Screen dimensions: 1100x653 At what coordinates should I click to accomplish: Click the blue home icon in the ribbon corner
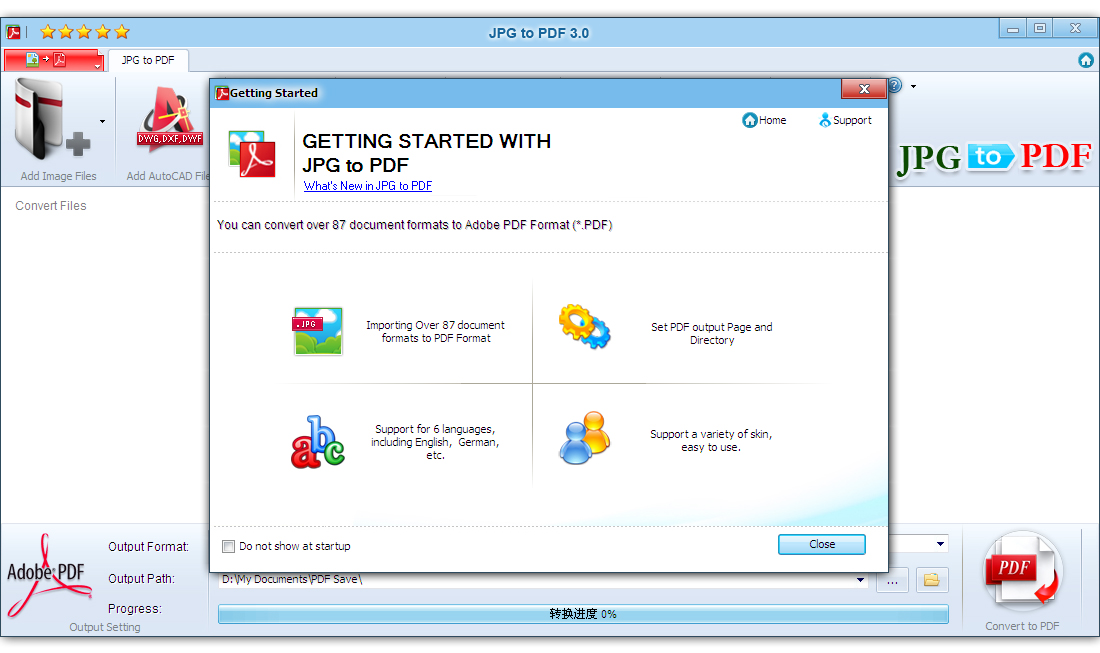(1086, 60)
